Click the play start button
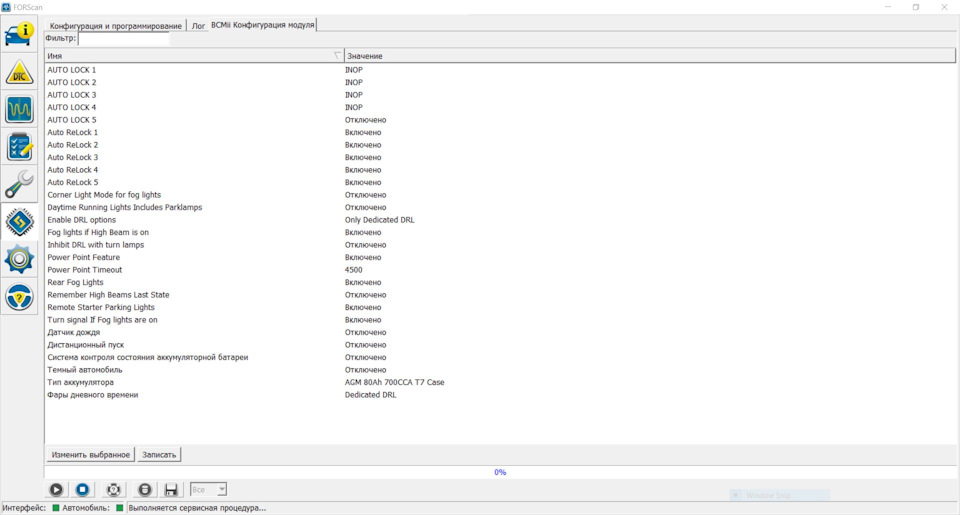The height and width of the screenshot is (515, 960). (x=56, y=489)
